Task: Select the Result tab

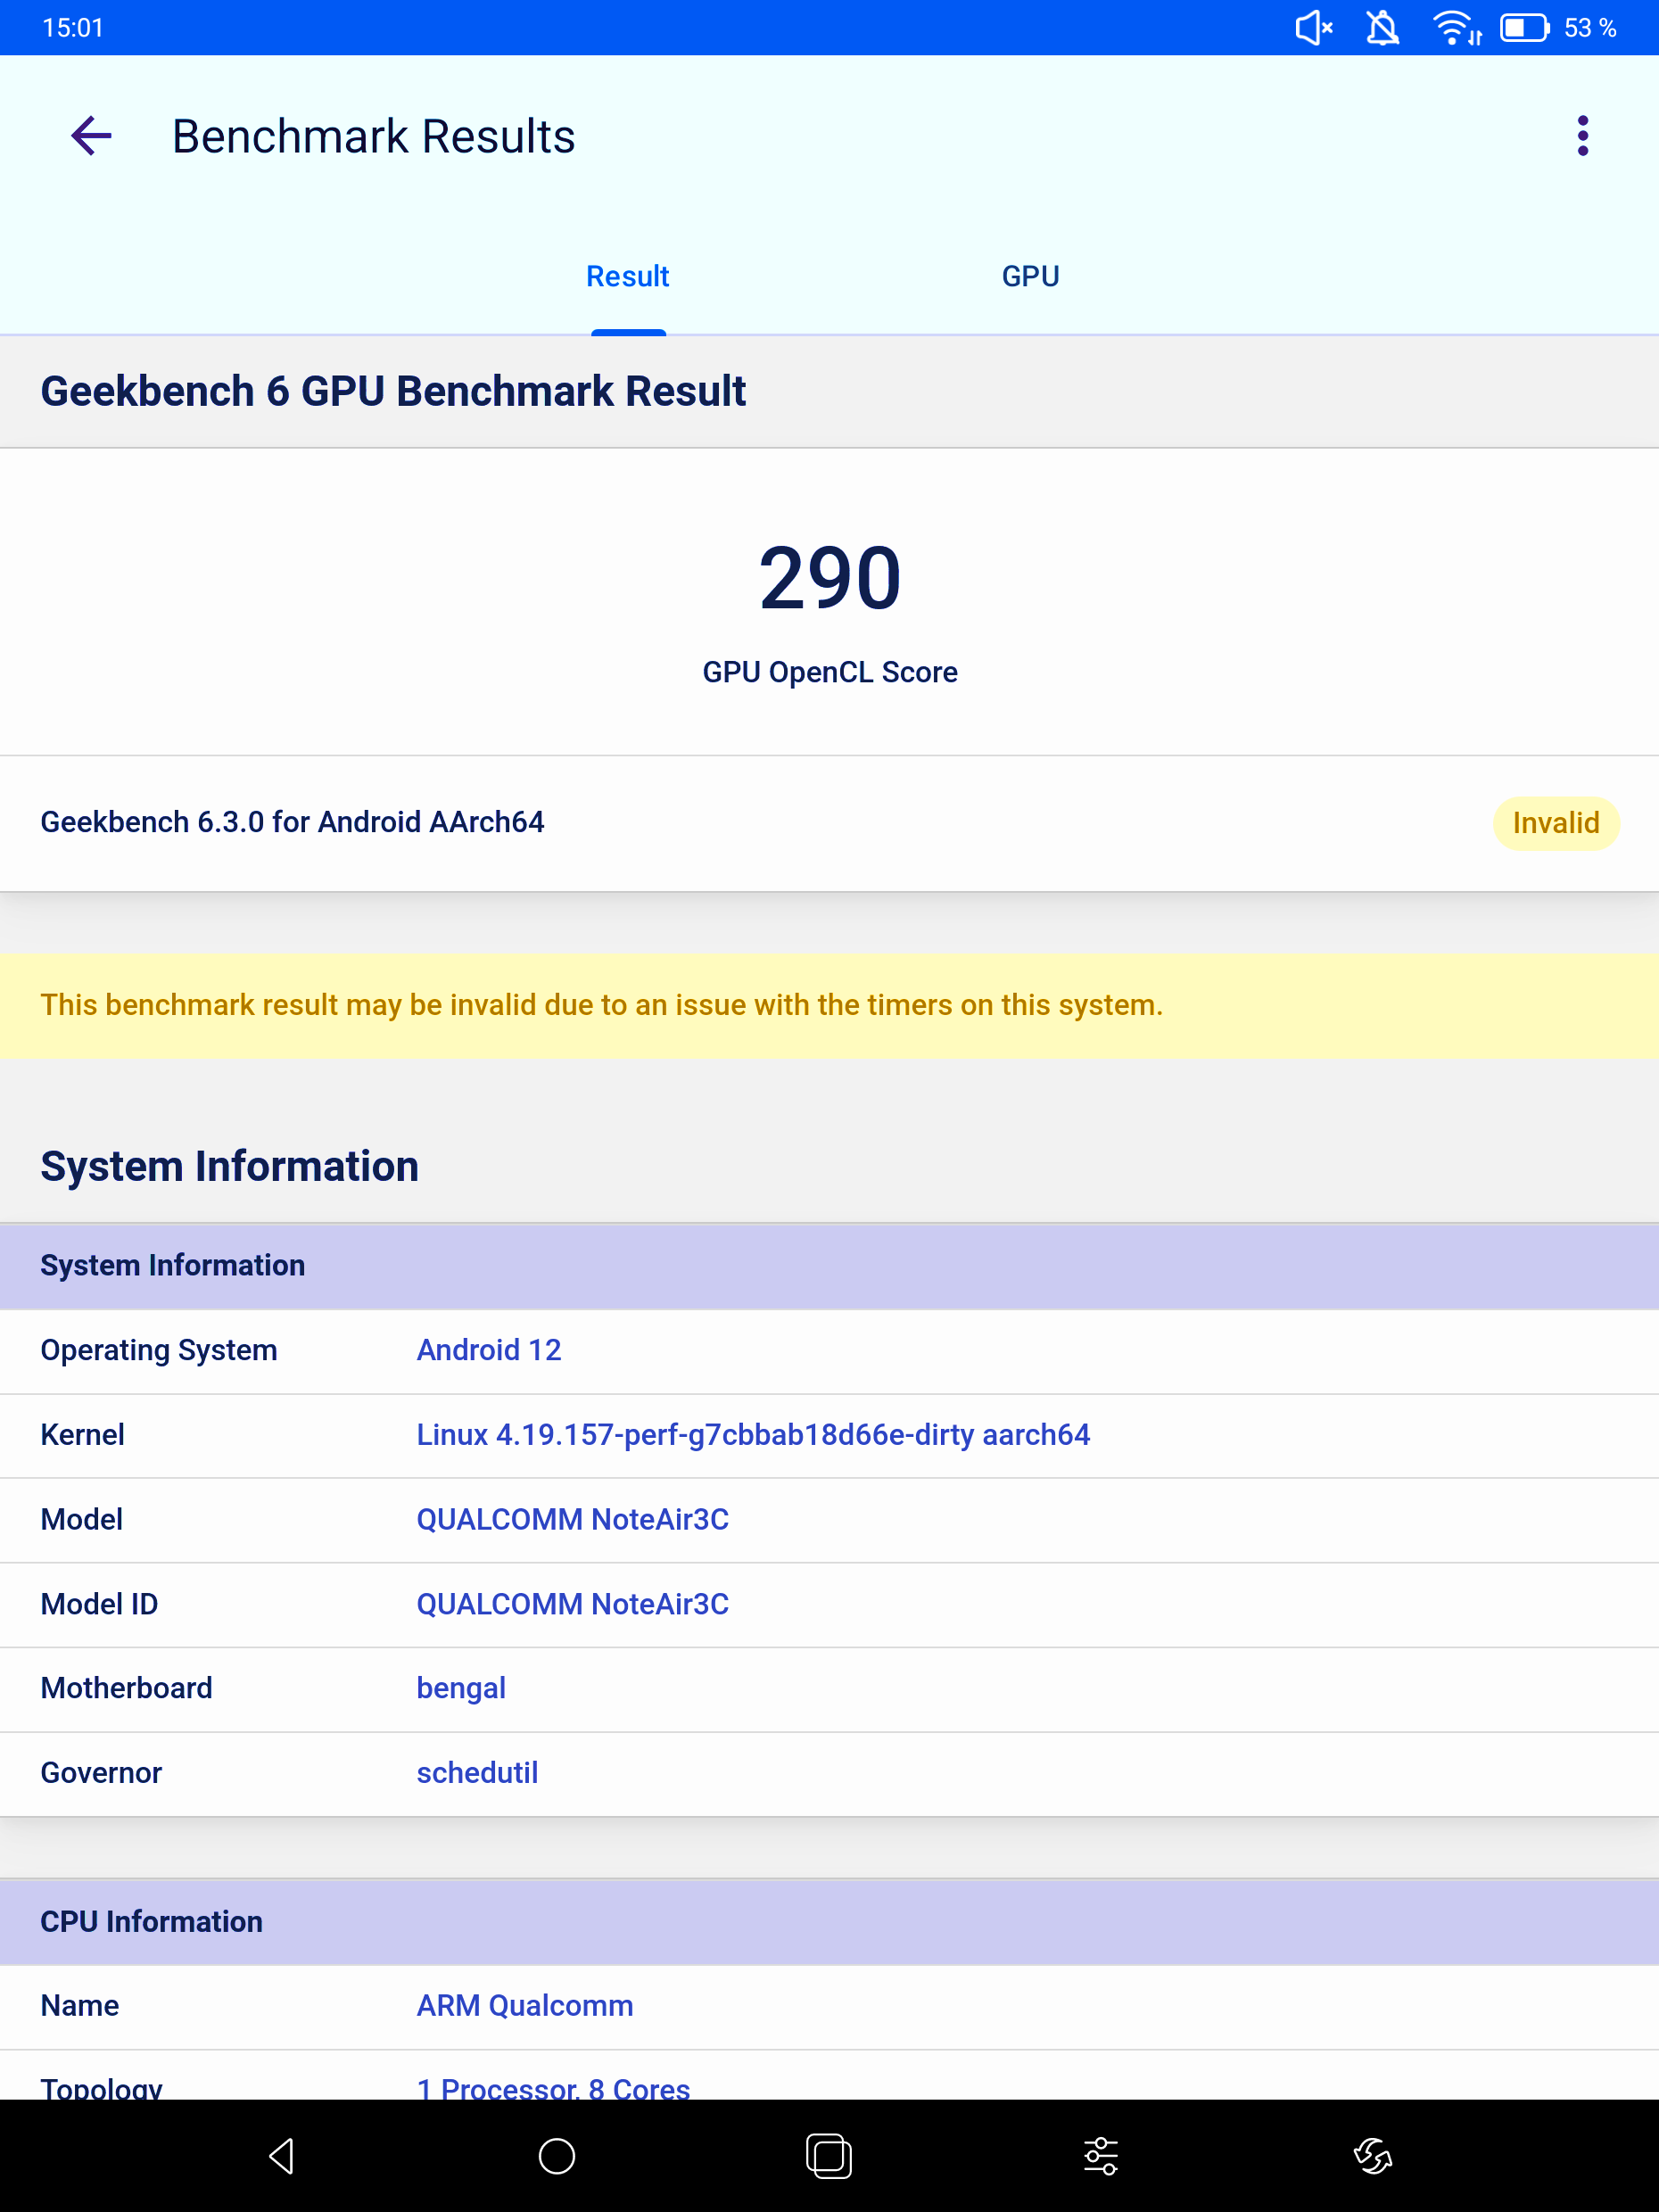Action: coord(627,276)
